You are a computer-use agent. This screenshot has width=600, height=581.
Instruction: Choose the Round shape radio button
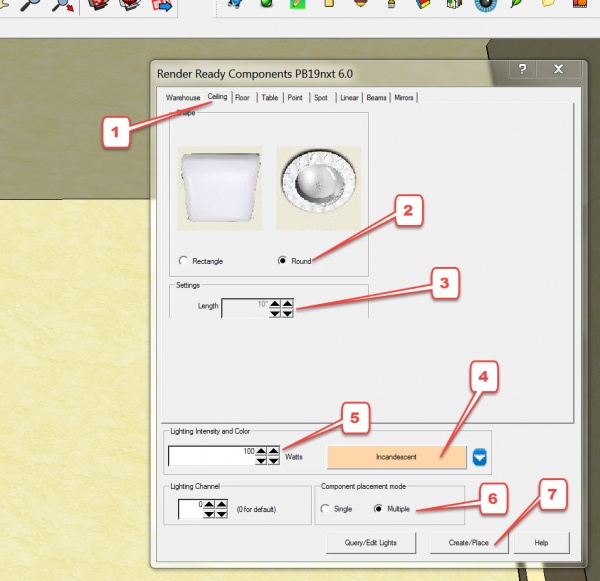[282, 261]
